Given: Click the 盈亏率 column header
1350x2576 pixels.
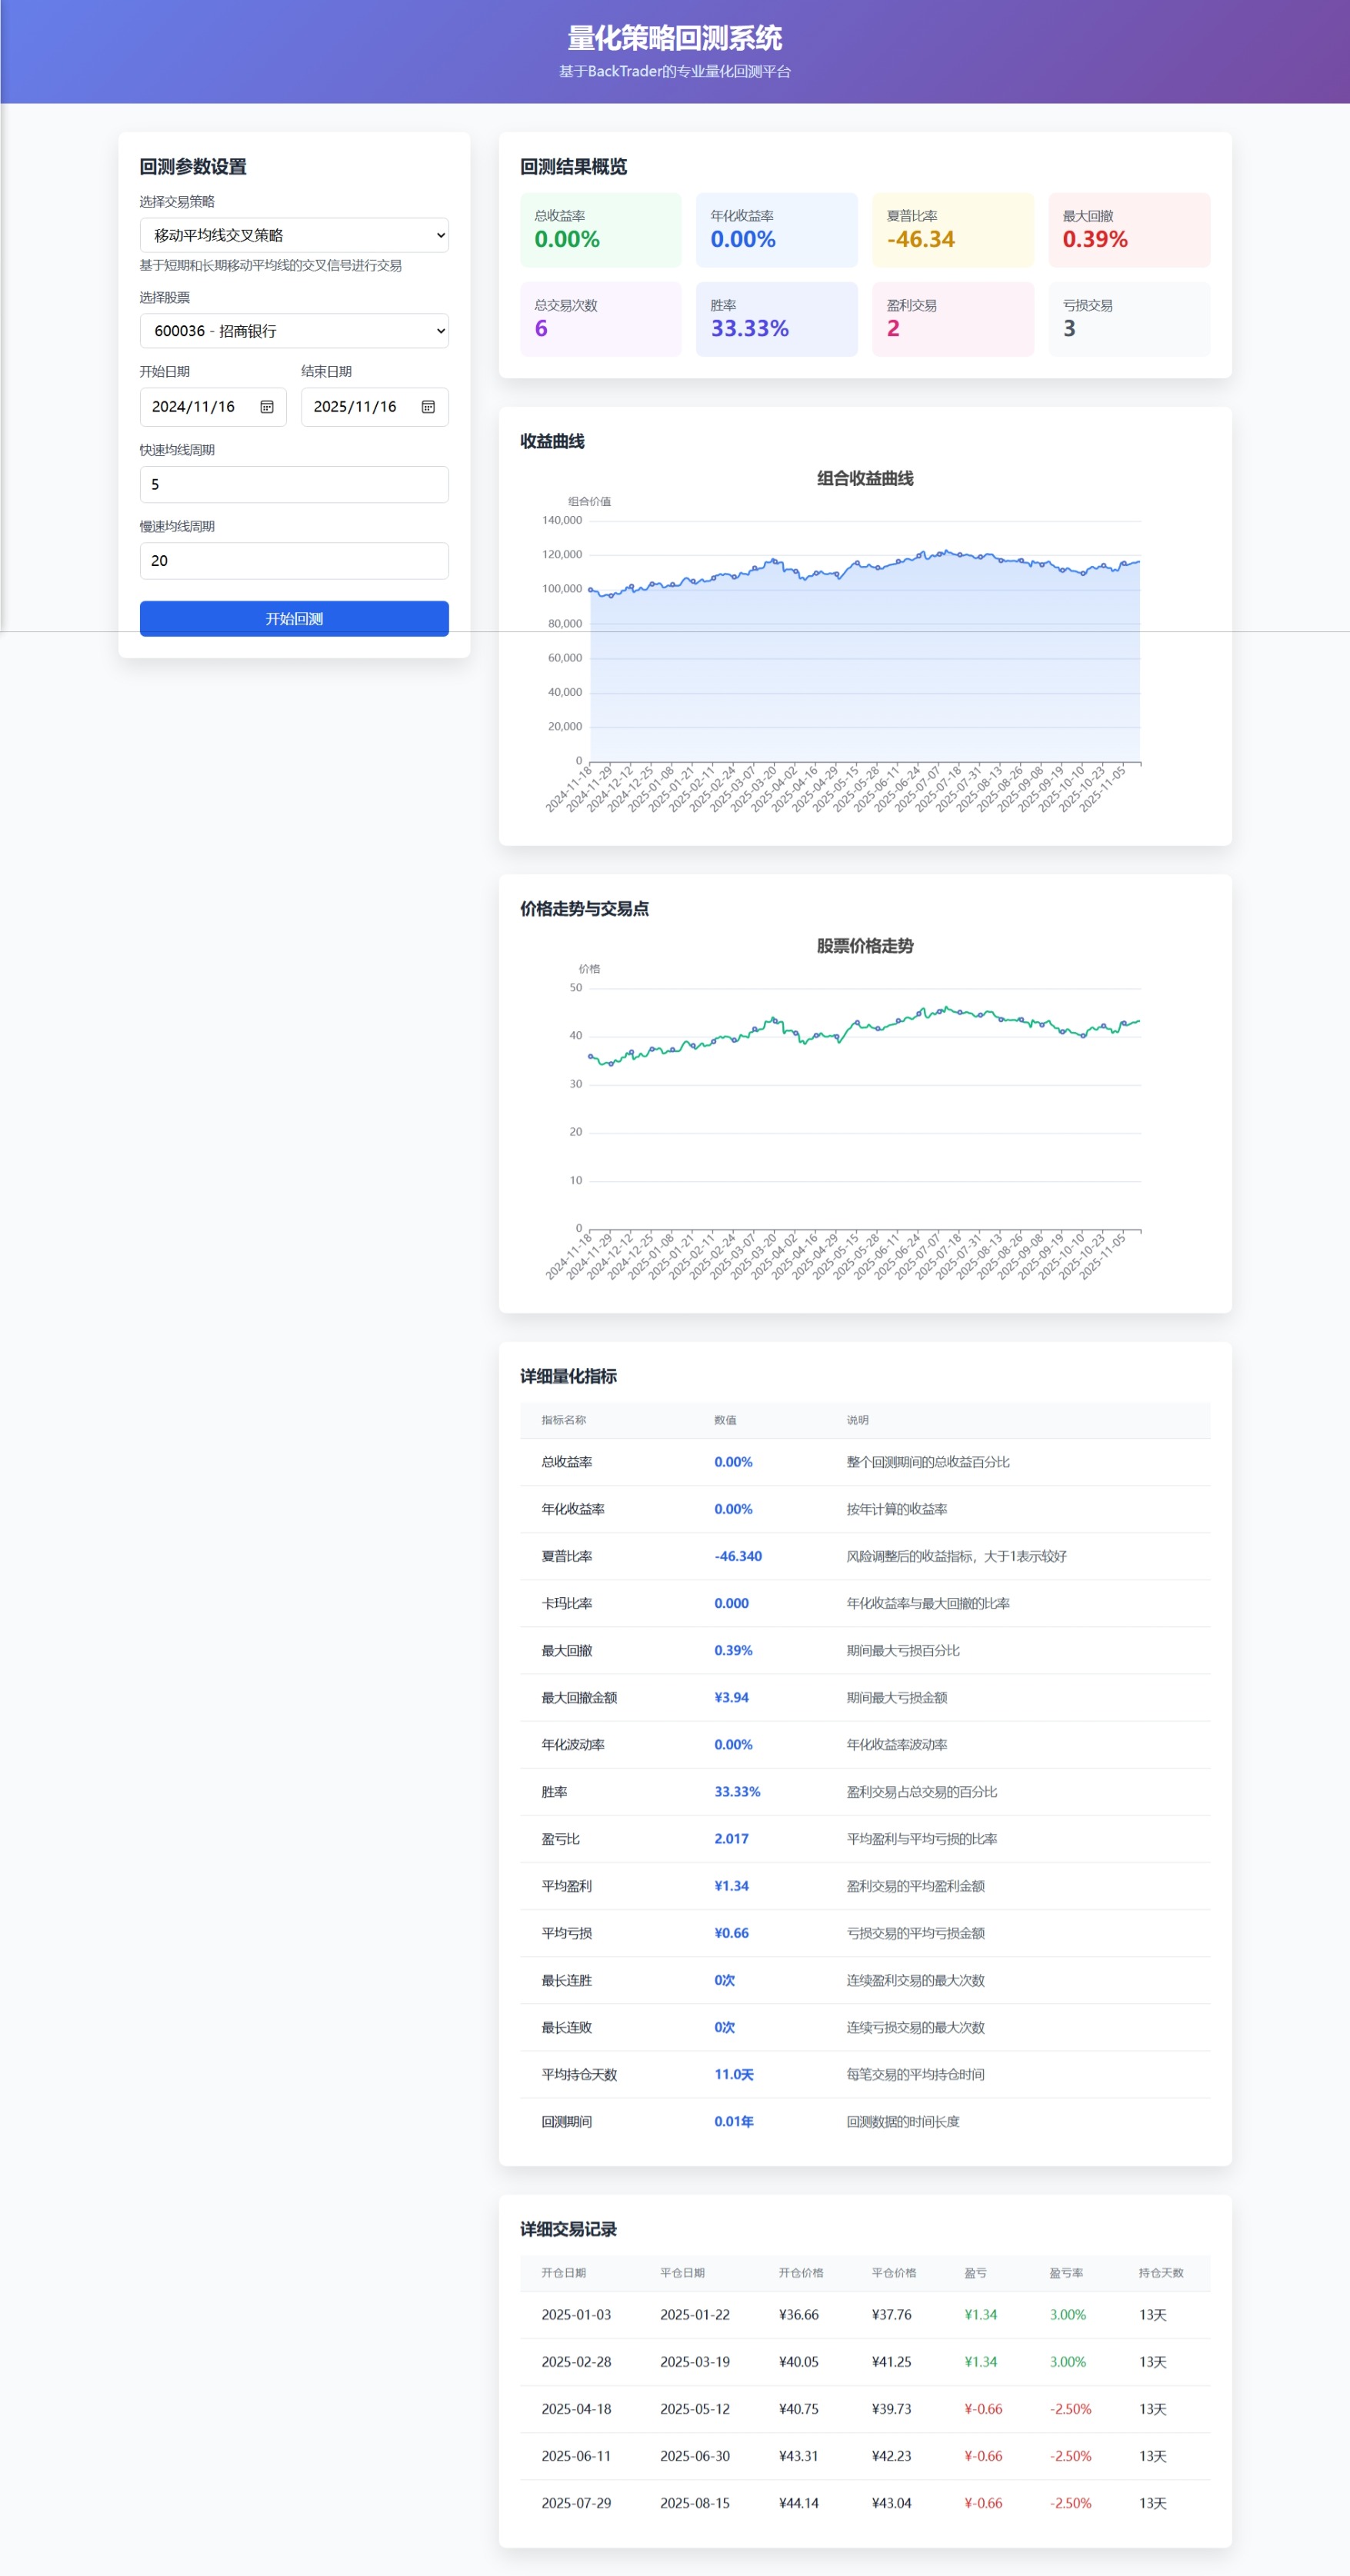Looking at the screenshot, I should (x=1066, y=2273).
